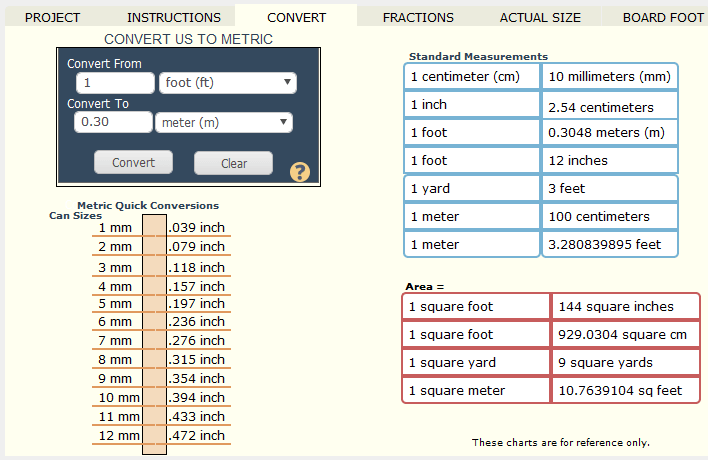The height and width of the screenshot is (460, 708).
Task: Open the ACTUAL SIZE tab
Action: pos(541,17)
